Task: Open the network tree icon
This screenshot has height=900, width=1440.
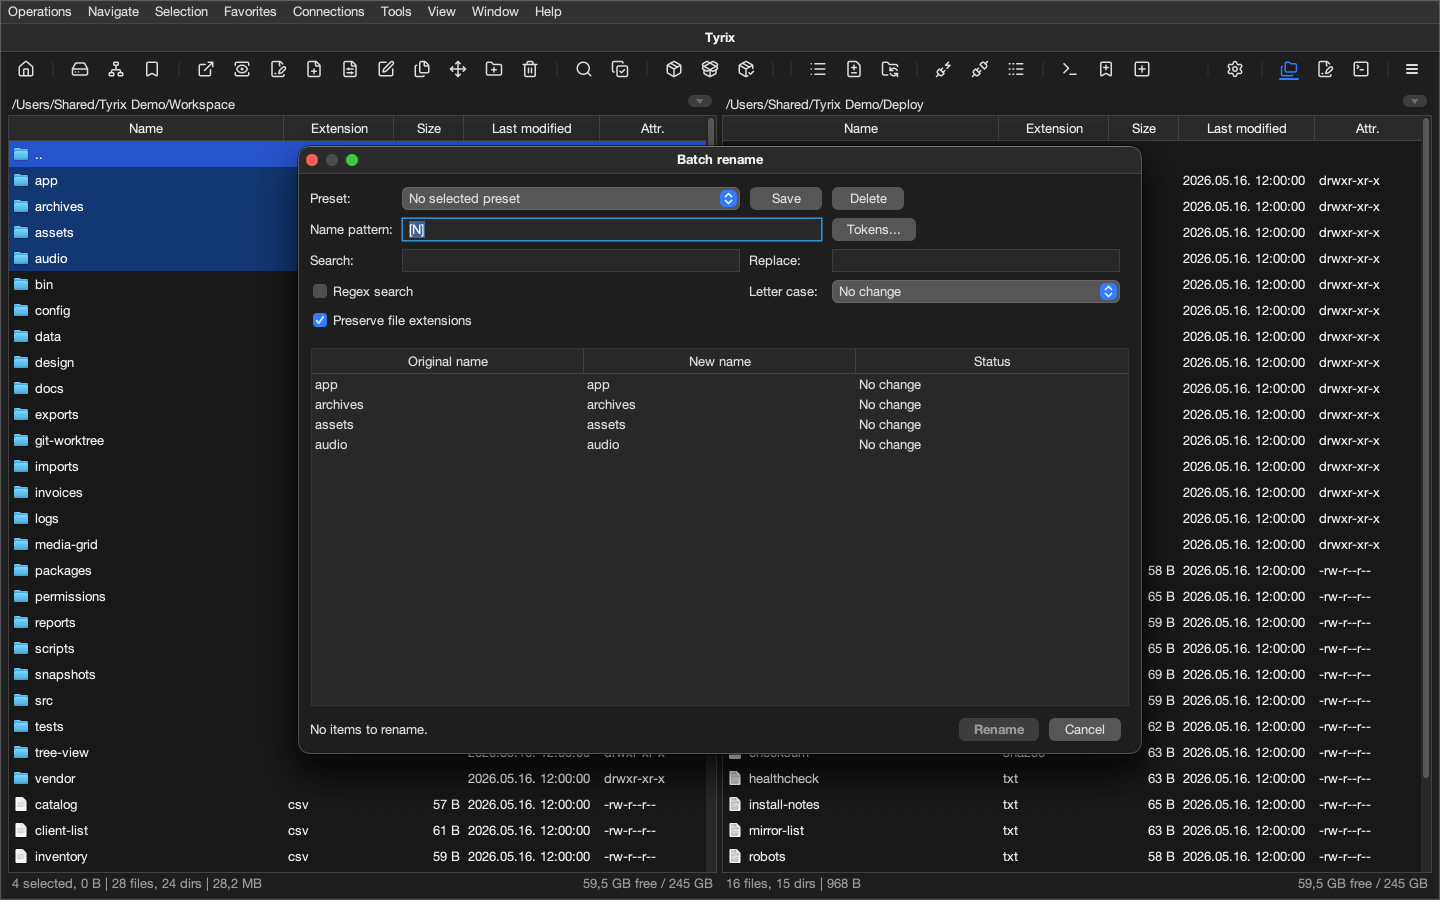Action: [x=116, y=69]
